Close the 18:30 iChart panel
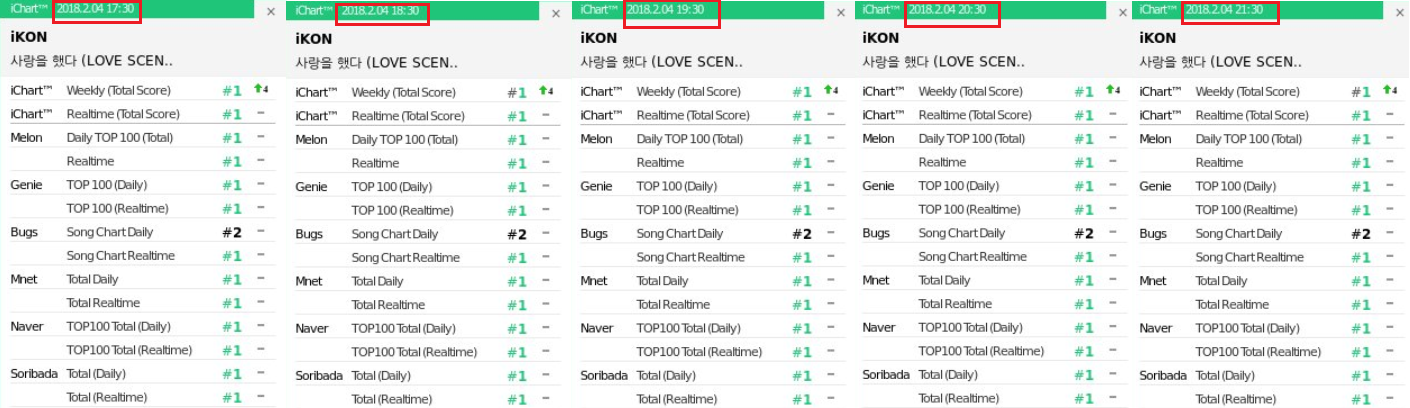Viewport: 1410px width, 408px height. tap(556, 13)
